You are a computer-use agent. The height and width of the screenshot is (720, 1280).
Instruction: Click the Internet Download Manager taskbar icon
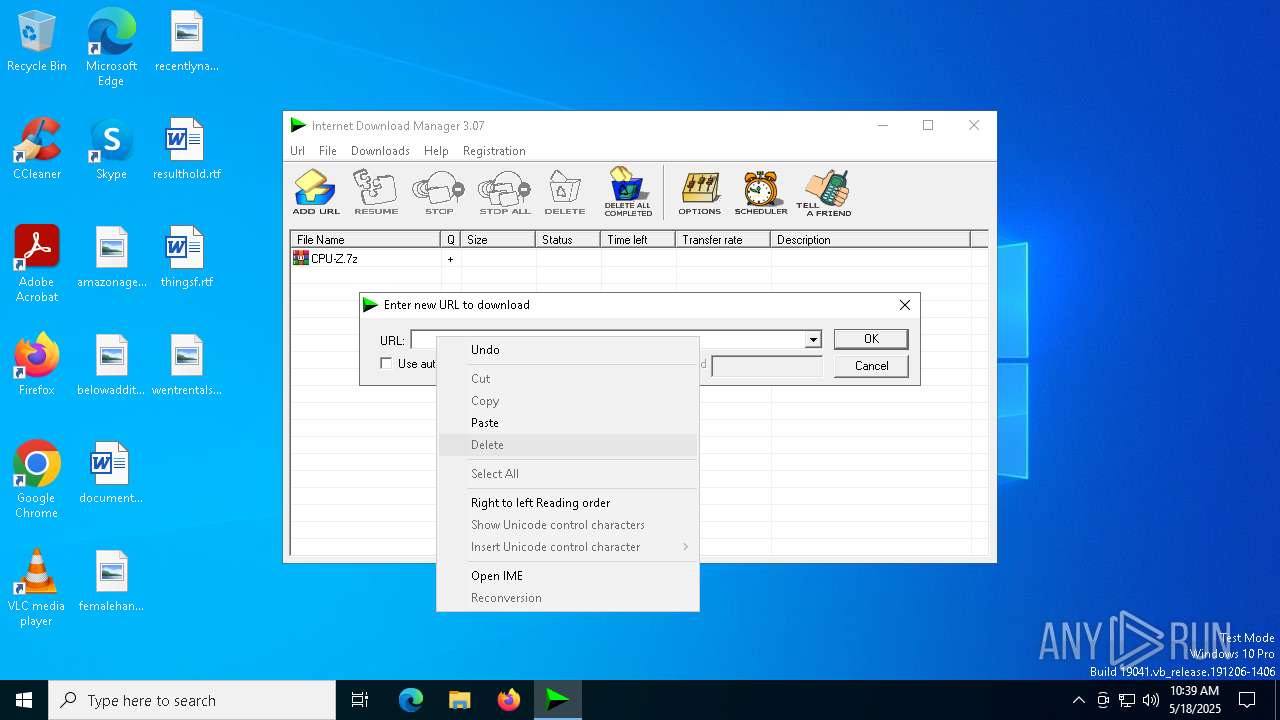(558, 700)
